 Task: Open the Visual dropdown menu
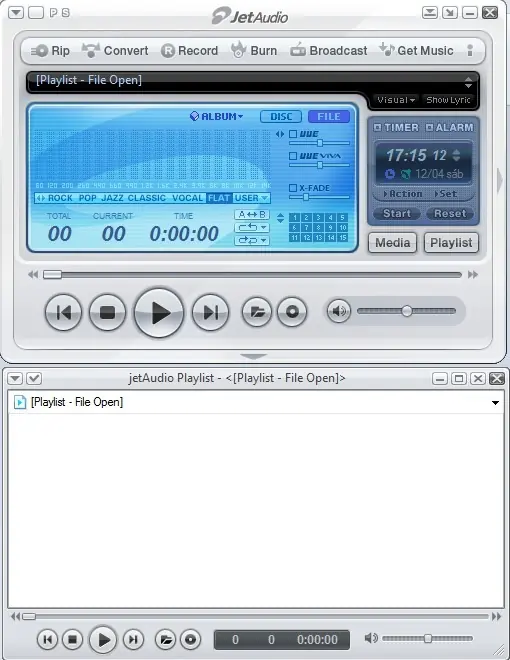396,100
